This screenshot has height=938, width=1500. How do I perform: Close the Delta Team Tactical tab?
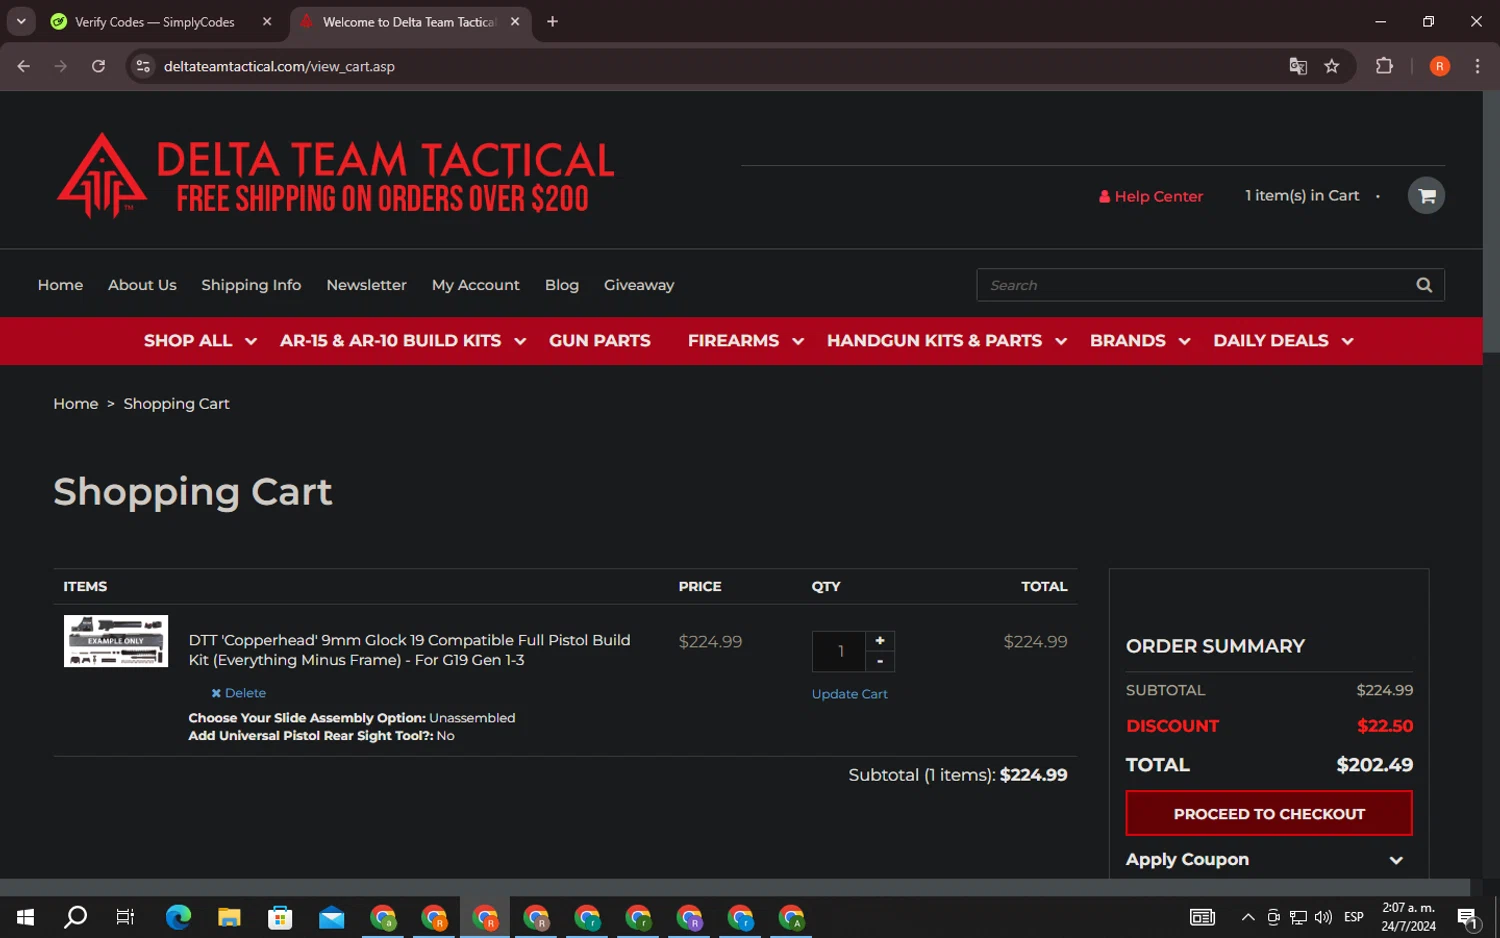click(x=515, y=22)
